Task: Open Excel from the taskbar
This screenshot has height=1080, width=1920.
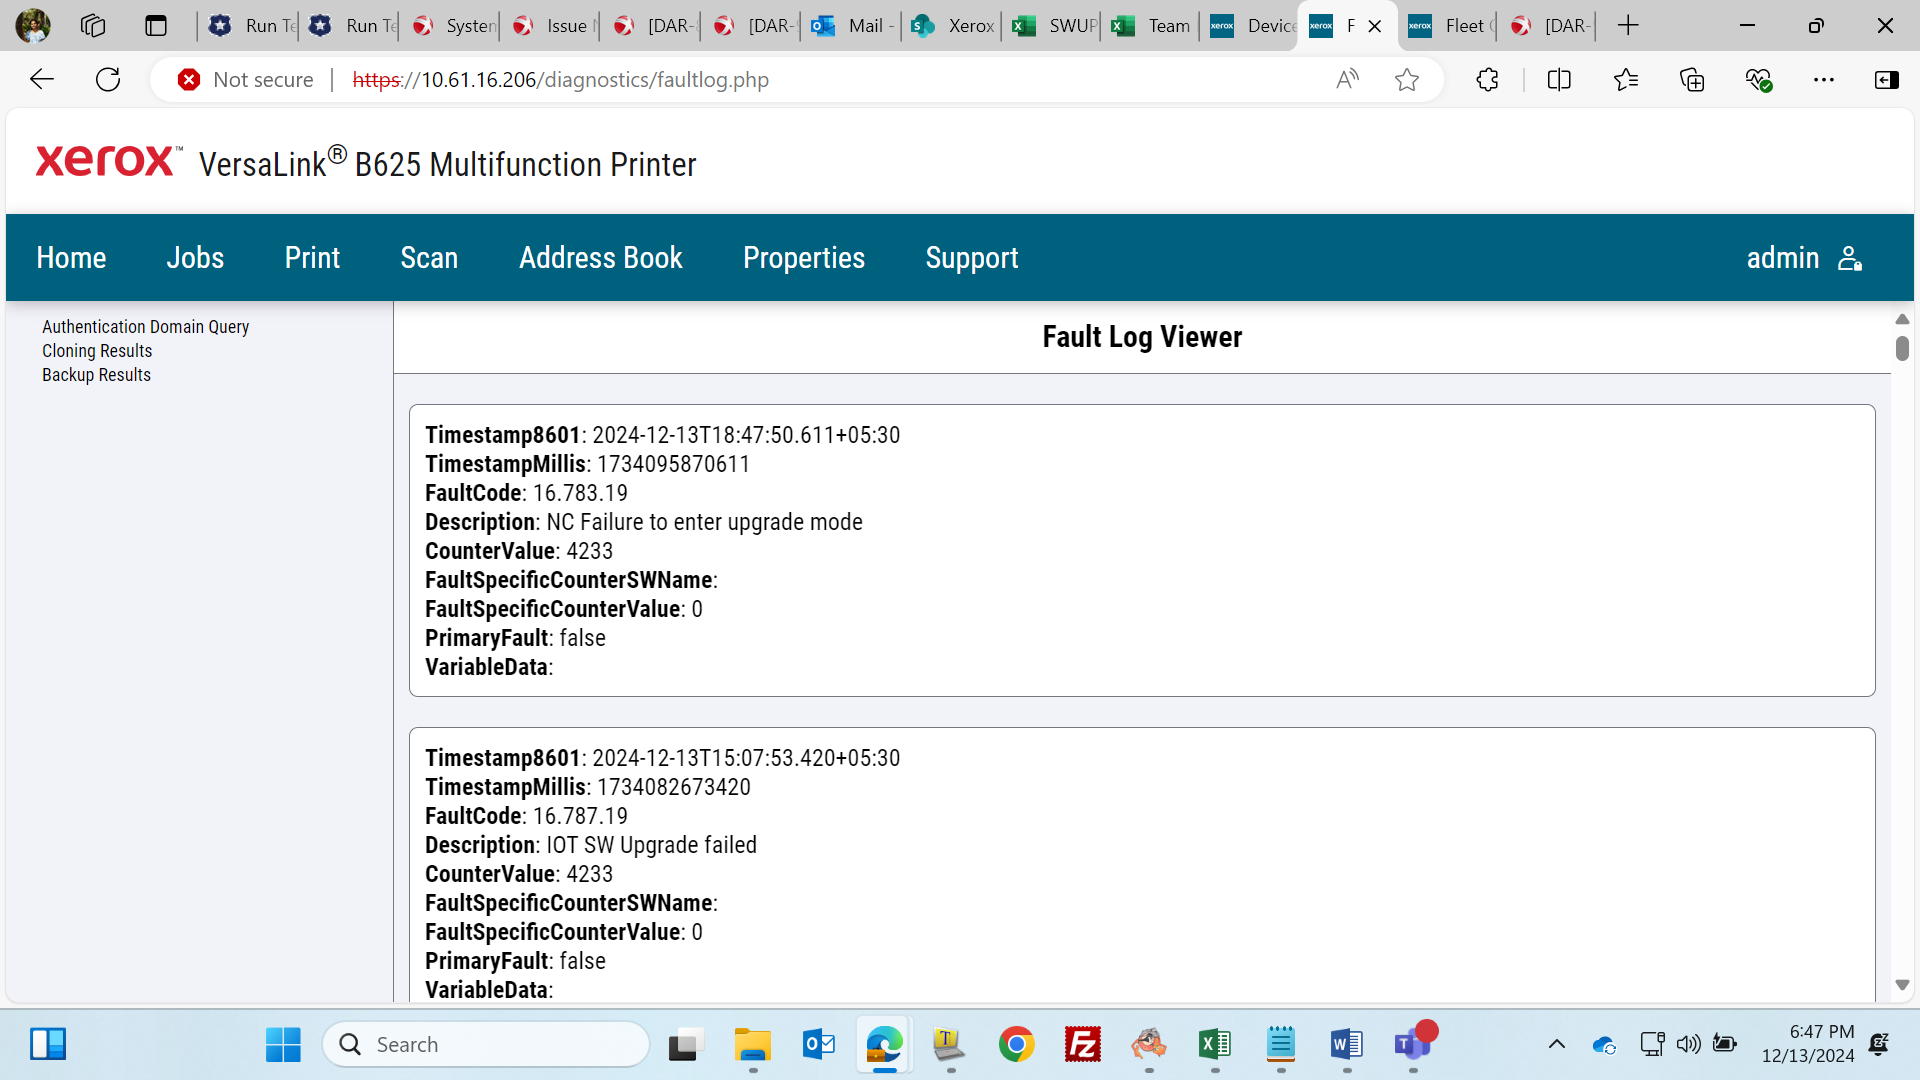Action: click(x=1214, y=1045)
